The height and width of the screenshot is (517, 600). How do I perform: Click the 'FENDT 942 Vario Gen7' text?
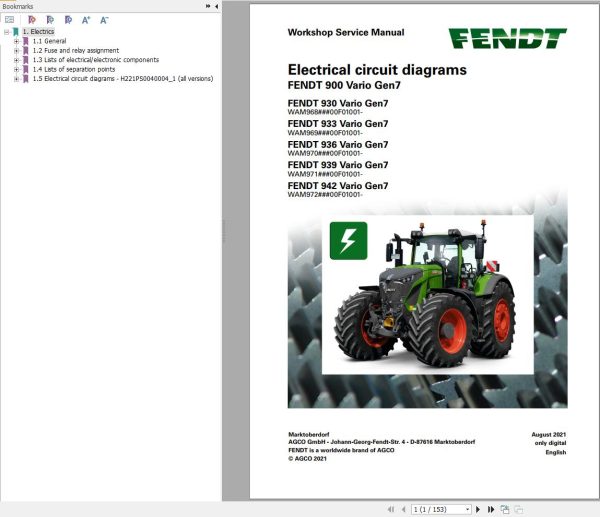338,186
